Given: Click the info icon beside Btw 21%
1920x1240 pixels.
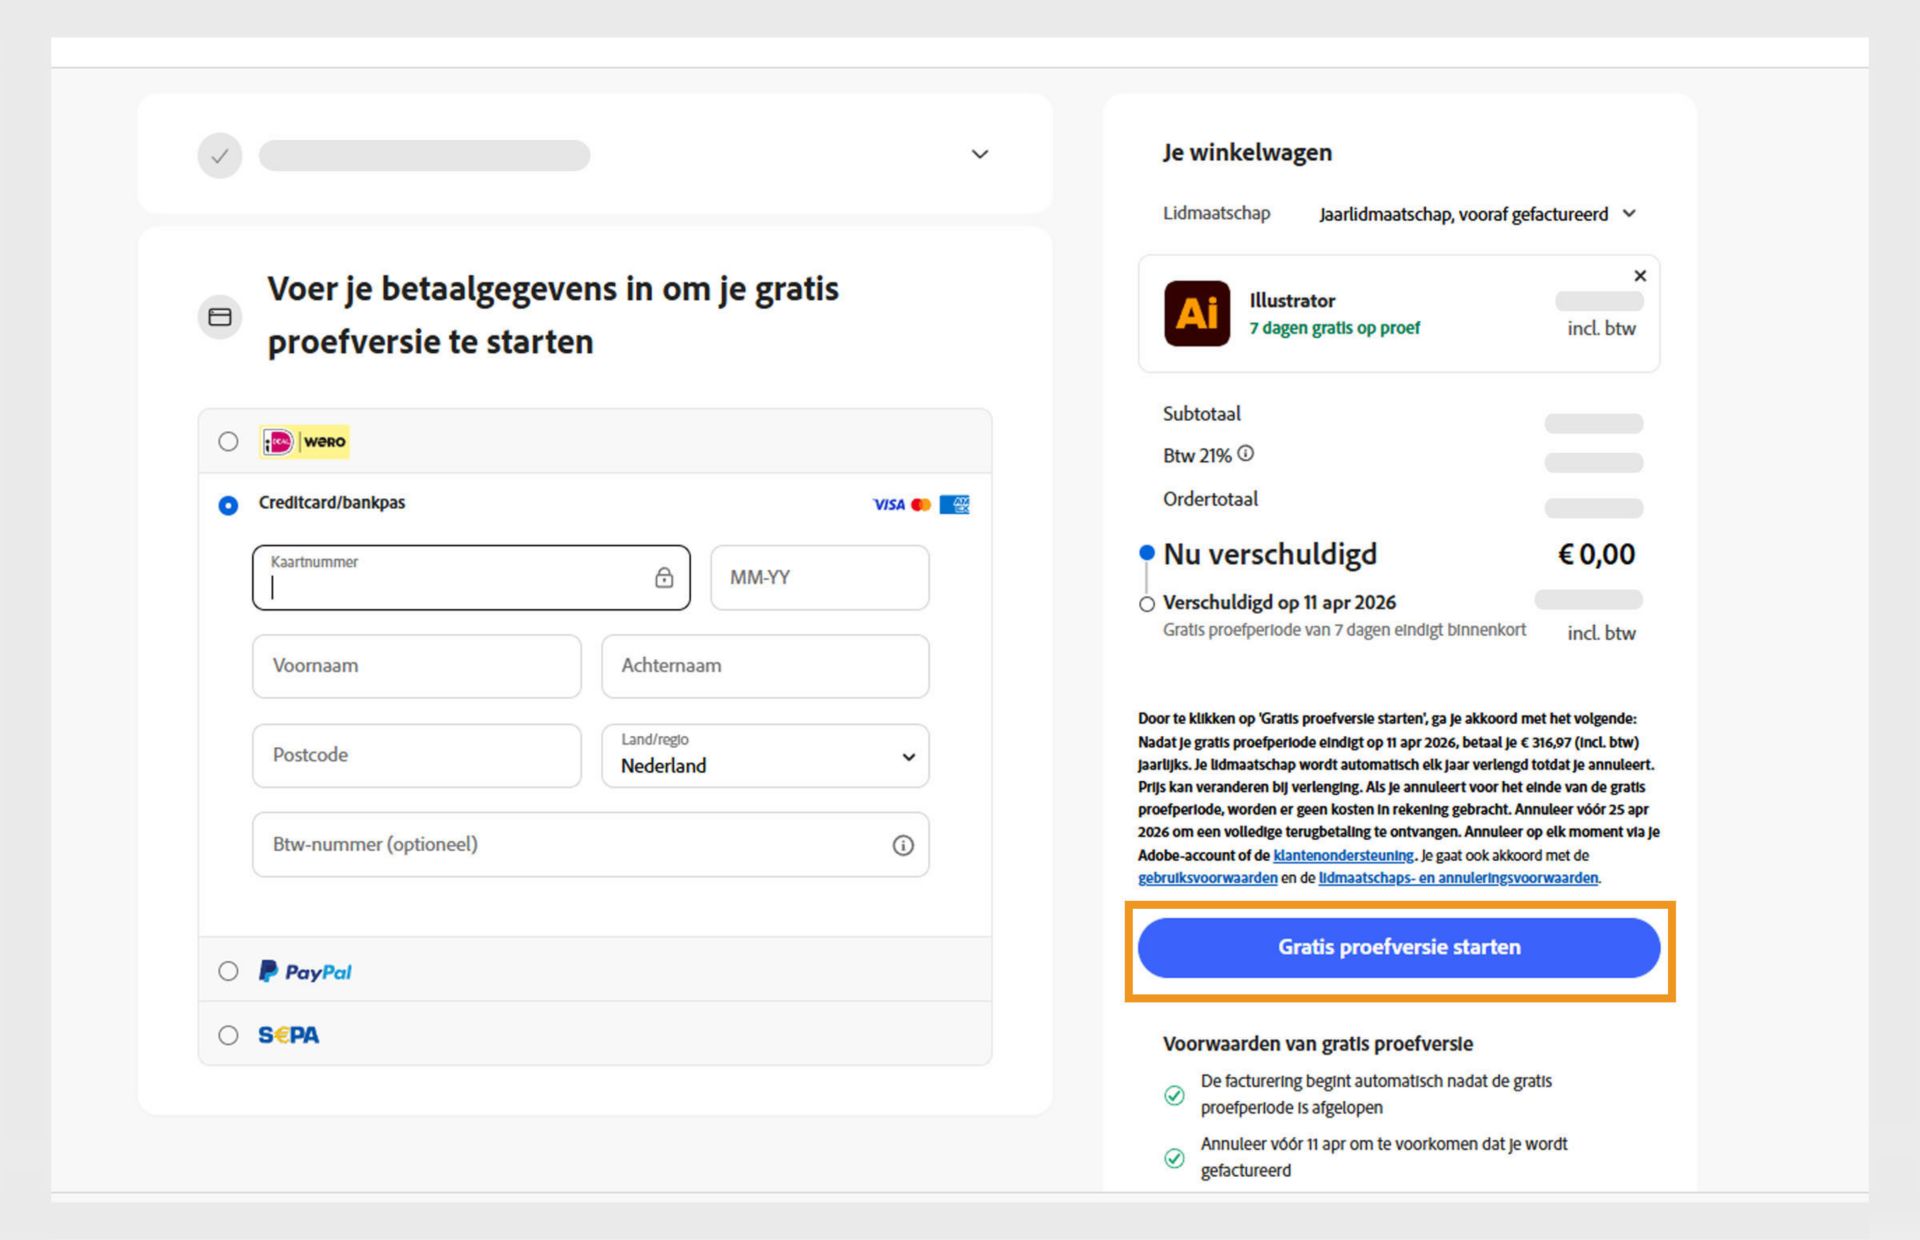Looking at the screenshot, I should coord(1245,453).
